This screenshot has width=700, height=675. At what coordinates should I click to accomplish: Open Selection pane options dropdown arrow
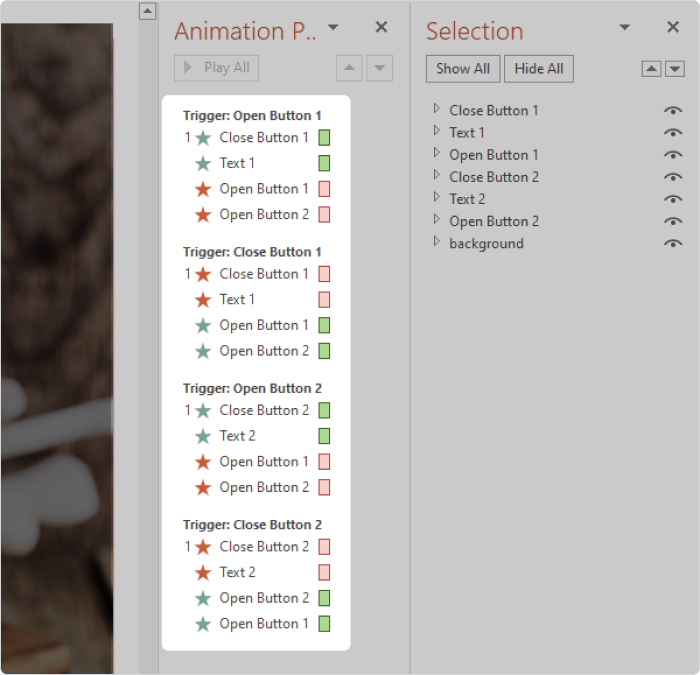point(625,27)
